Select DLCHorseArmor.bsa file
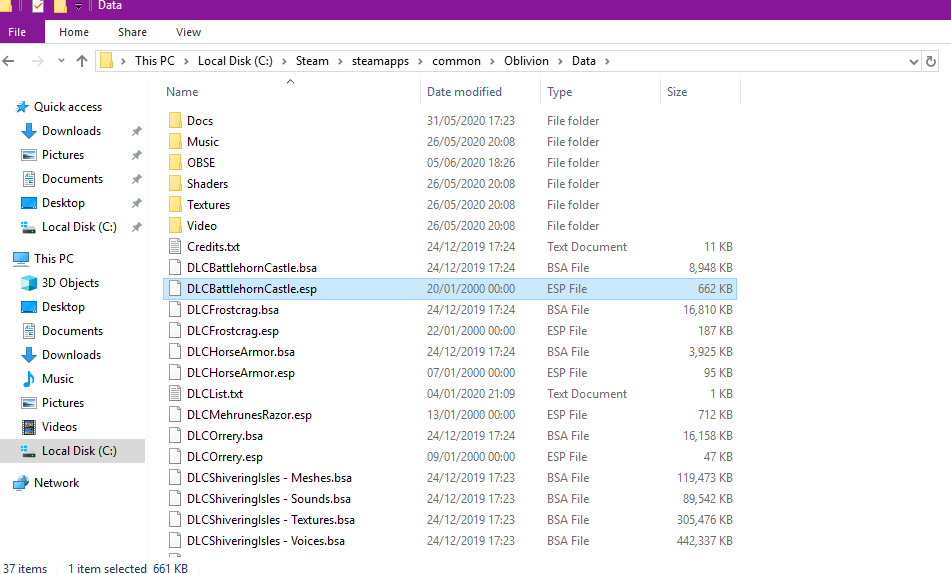 241,352
